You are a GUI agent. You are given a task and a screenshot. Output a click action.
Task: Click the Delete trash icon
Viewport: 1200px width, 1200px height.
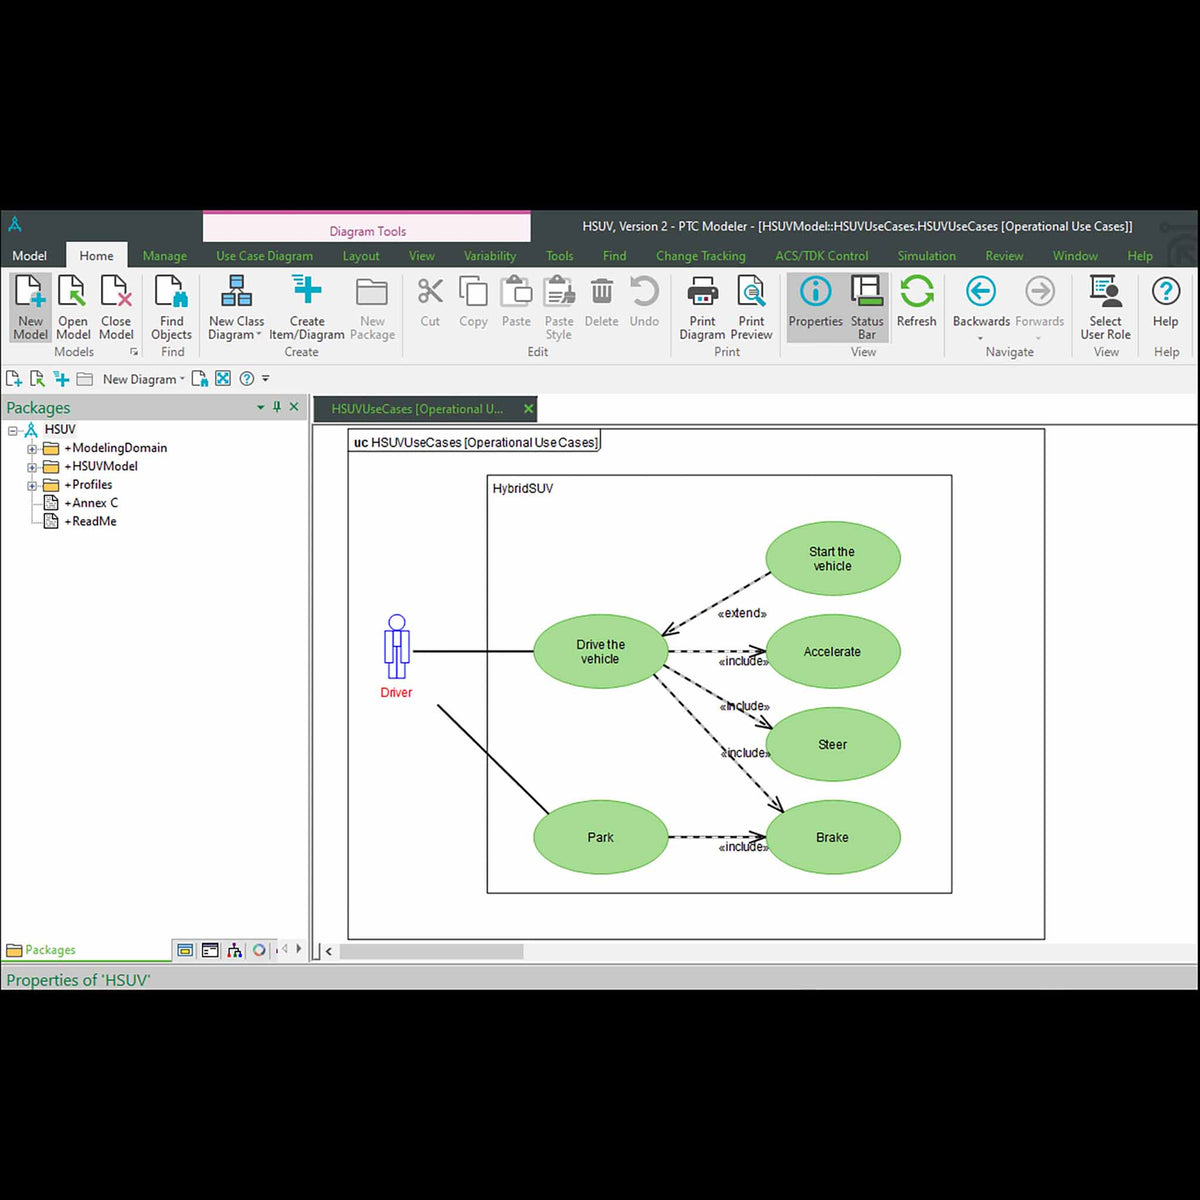pyautogui.click(x=601, y=291)
